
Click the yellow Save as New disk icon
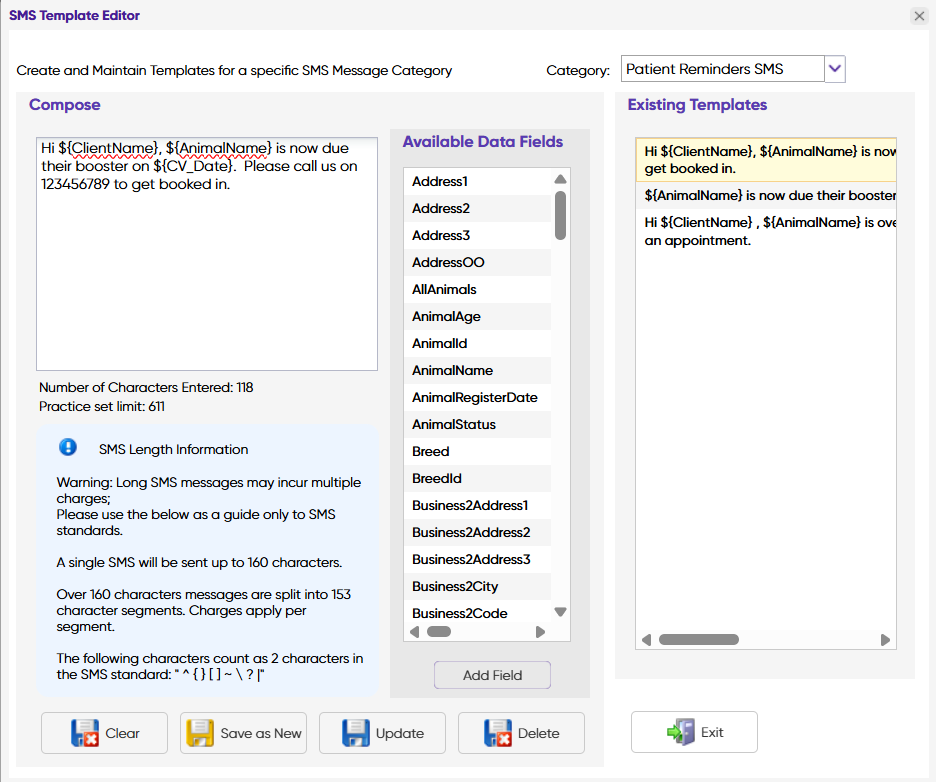(x=200, y=733)
